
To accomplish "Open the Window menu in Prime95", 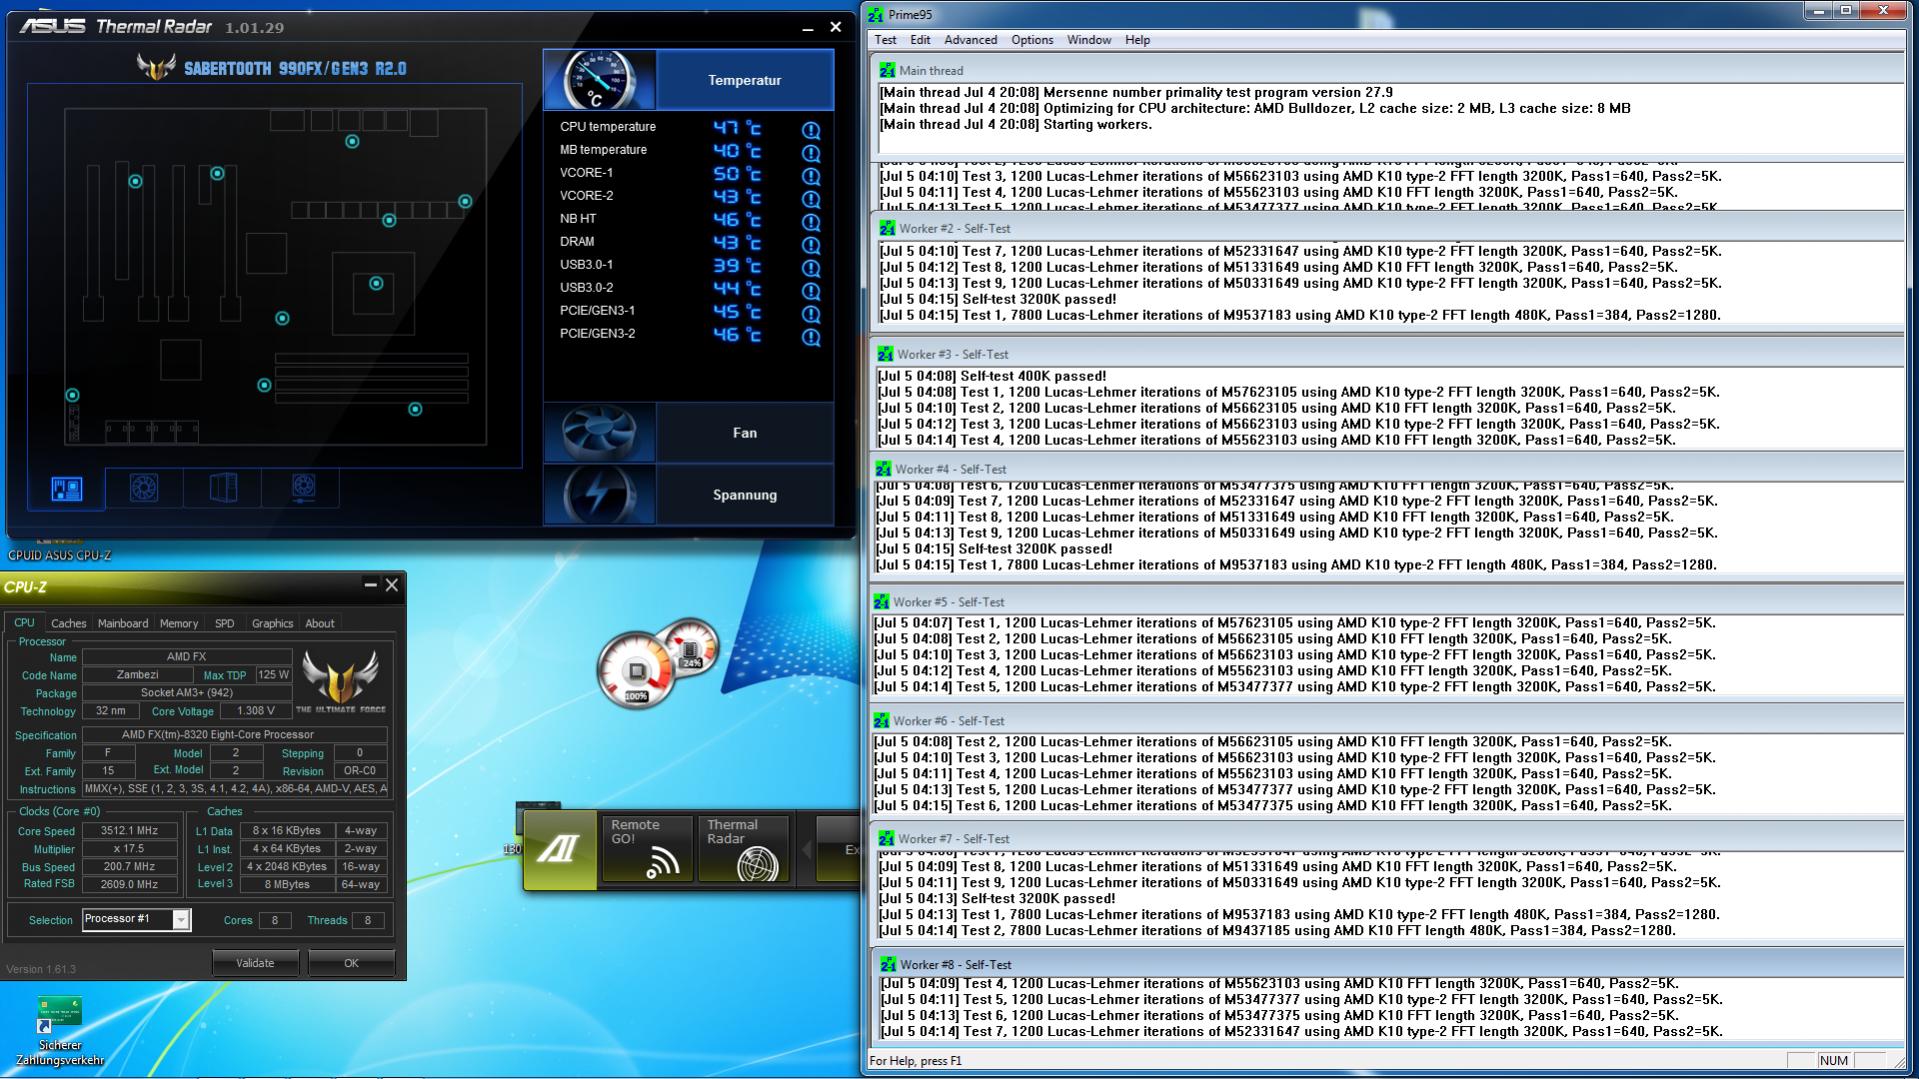I will pos(1089,40).
